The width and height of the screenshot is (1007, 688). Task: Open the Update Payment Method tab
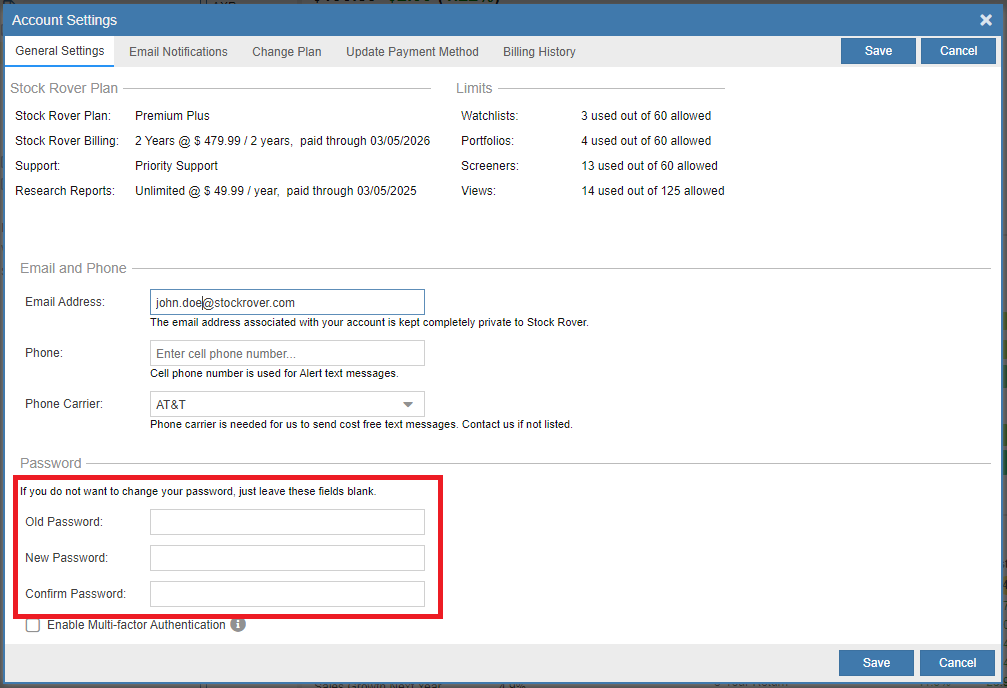pyautogui.click(x=412, y=52)
